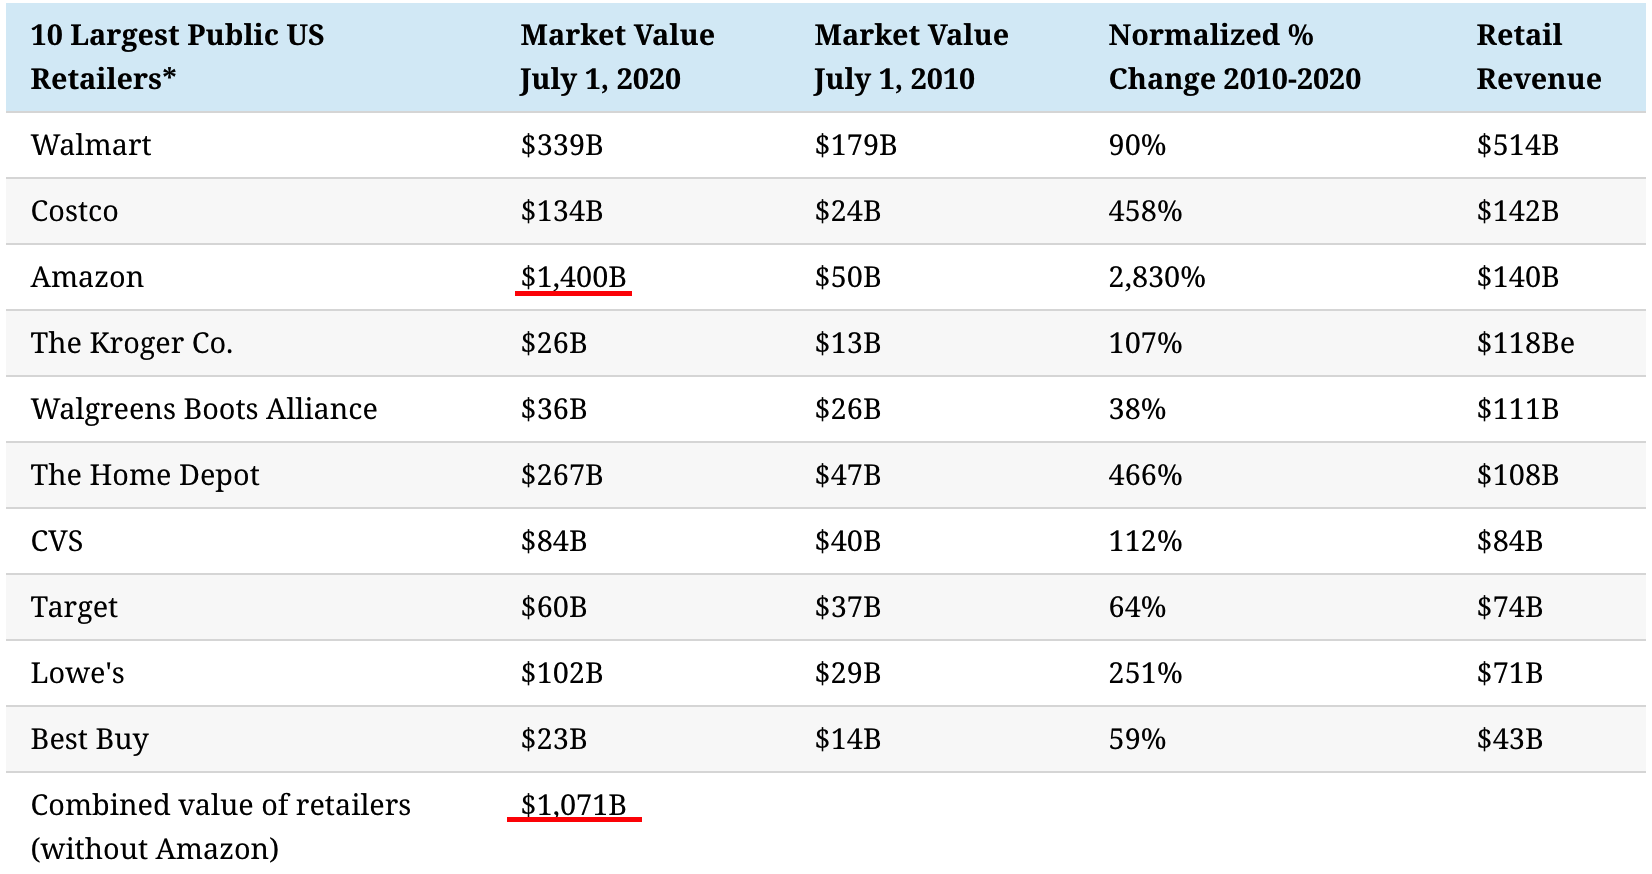Select the Walmart row name

pos(91,145)
